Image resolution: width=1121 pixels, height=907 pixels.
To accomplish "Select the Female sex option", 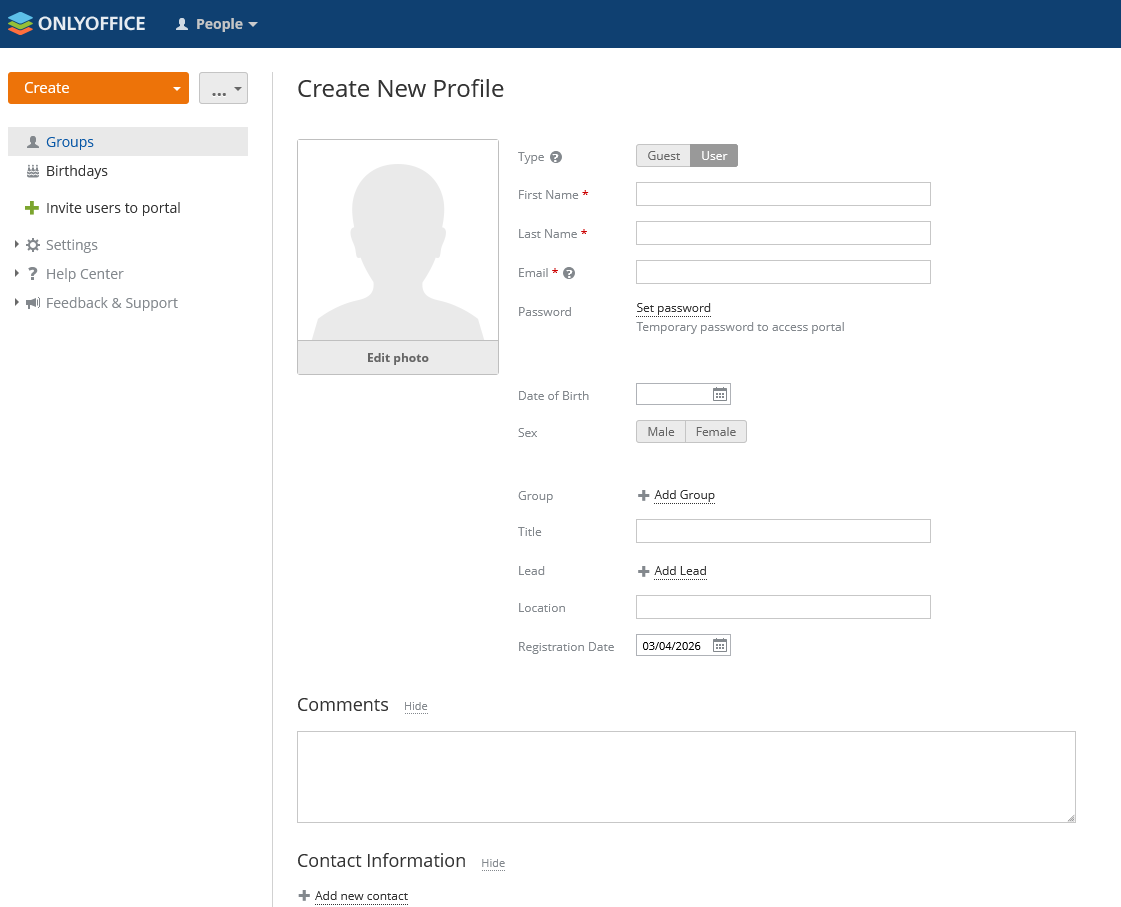I will 715,432.
